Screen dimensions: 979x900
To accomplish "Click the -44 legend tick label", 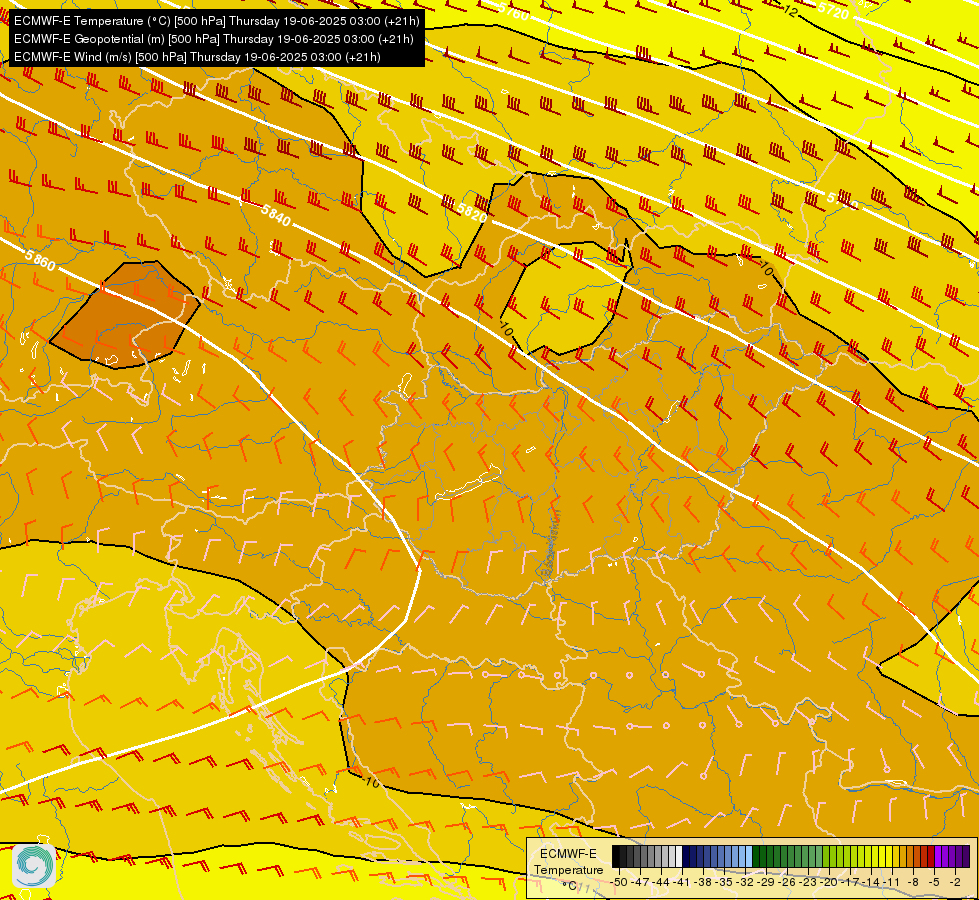I will pyautogui.click(x=661, y=883).
